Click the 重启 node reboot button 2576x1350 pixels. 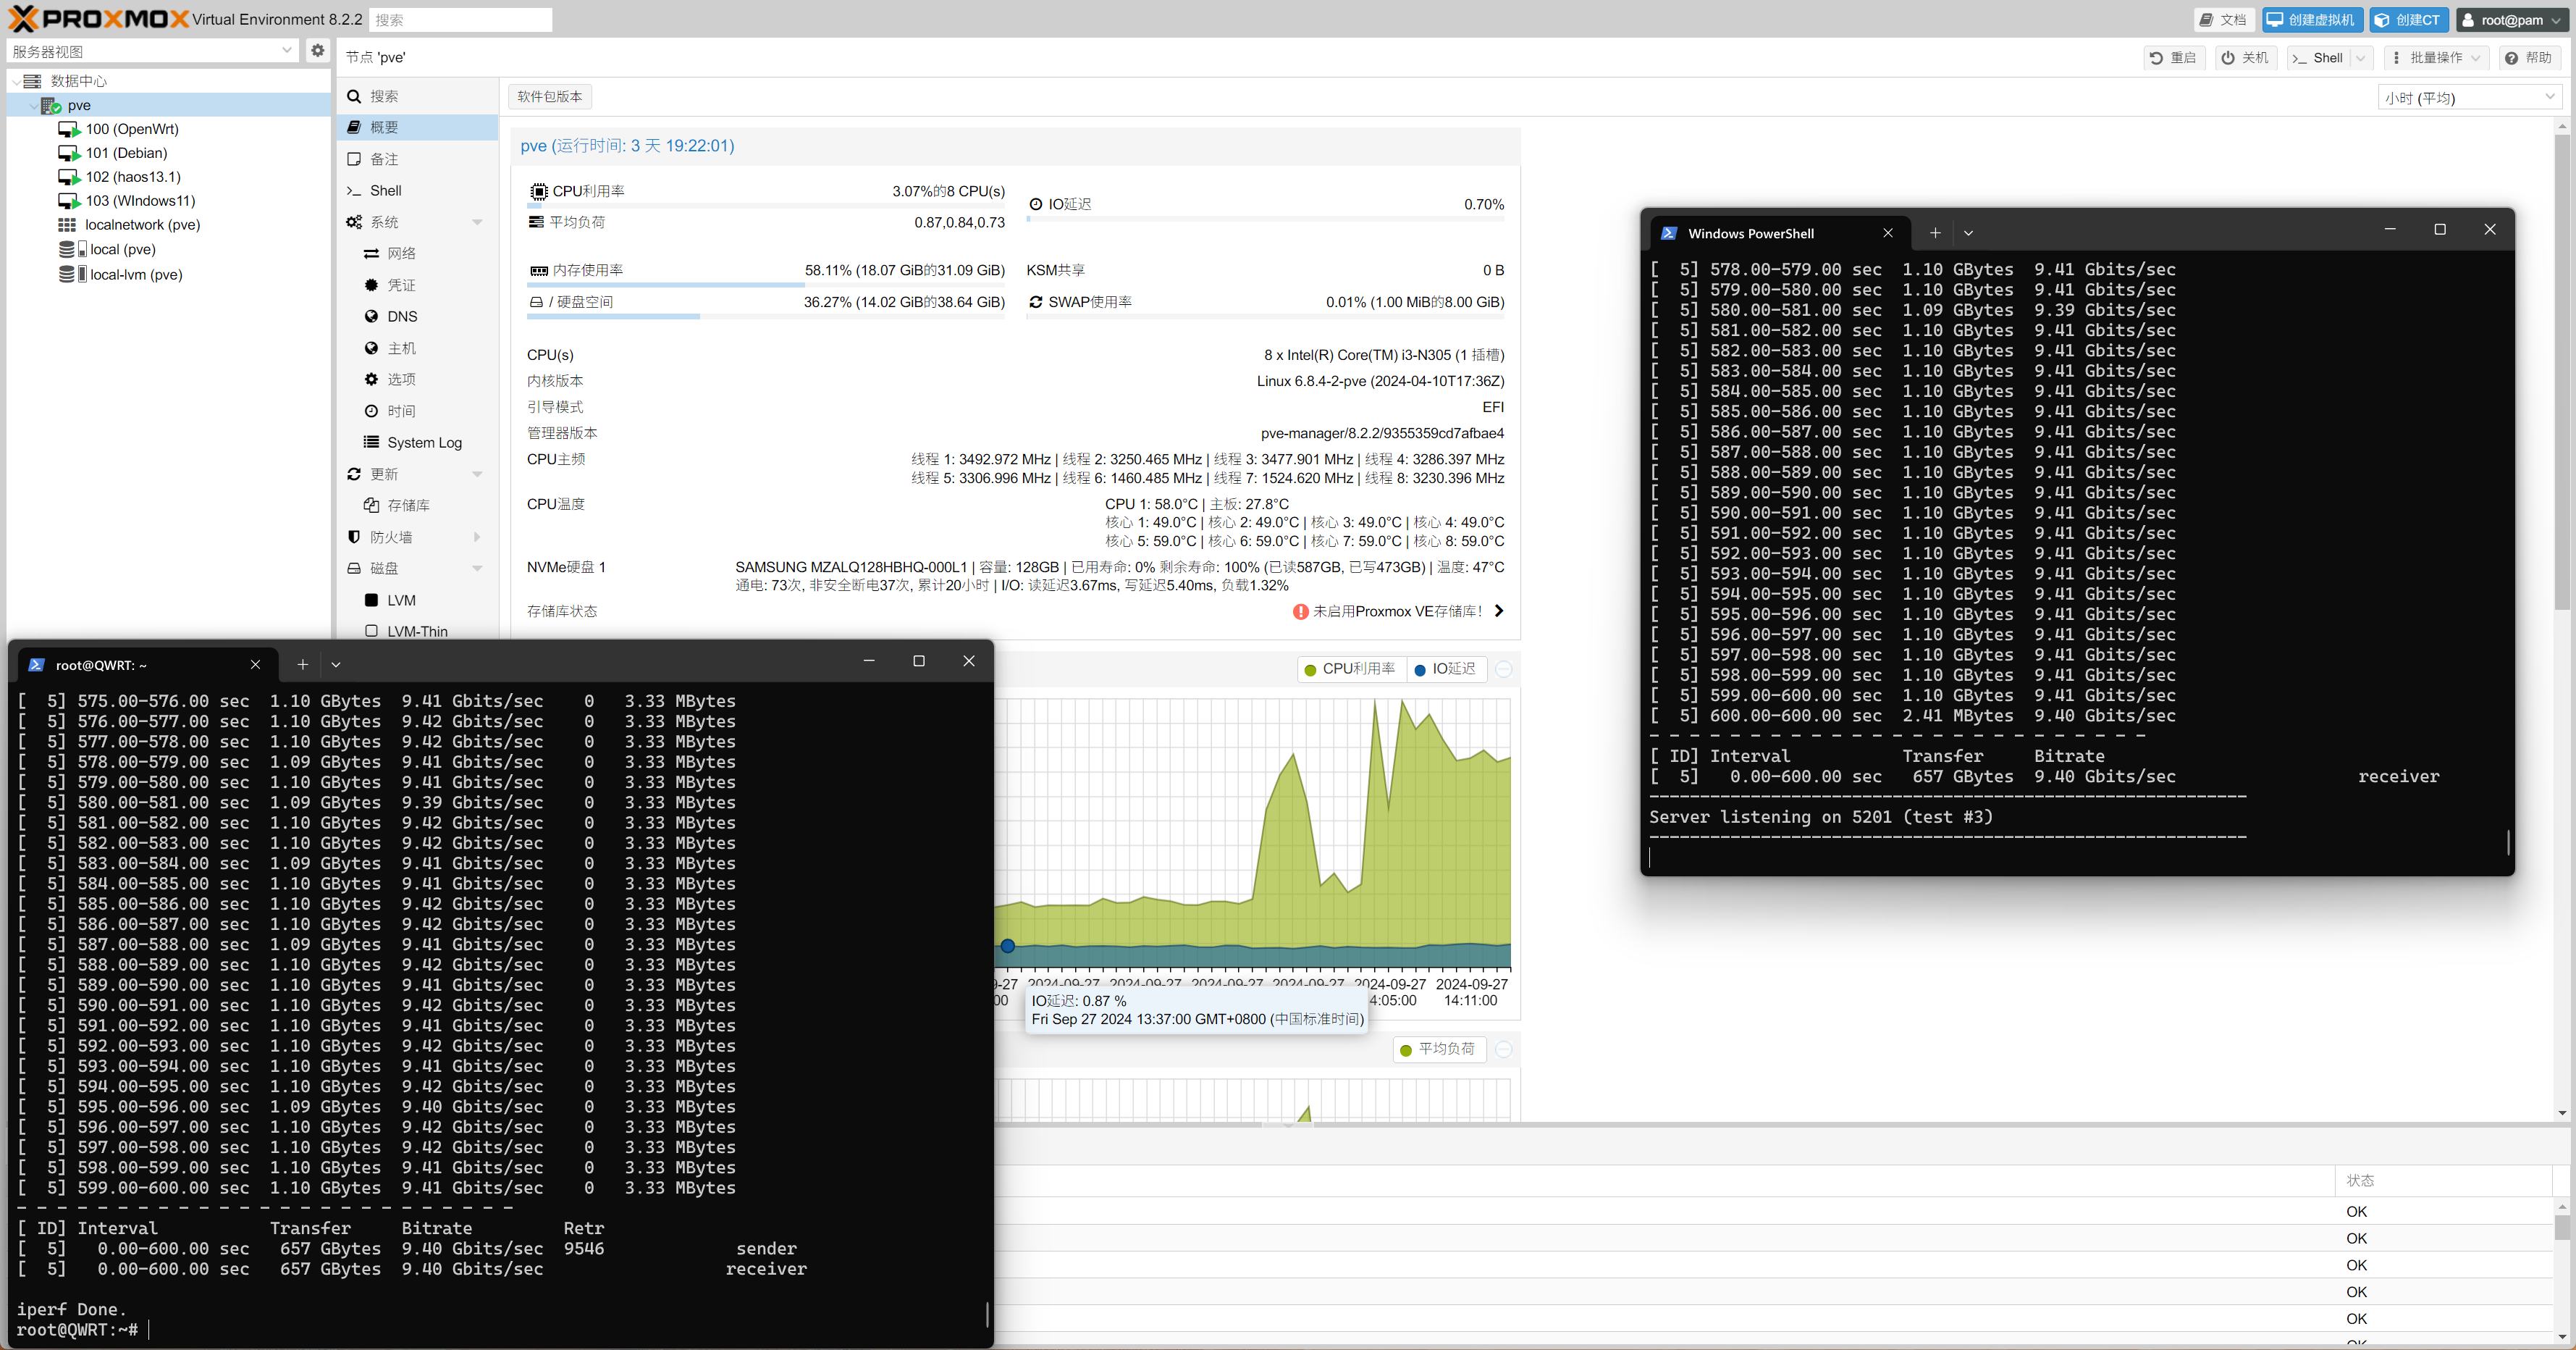(2173, 58)
